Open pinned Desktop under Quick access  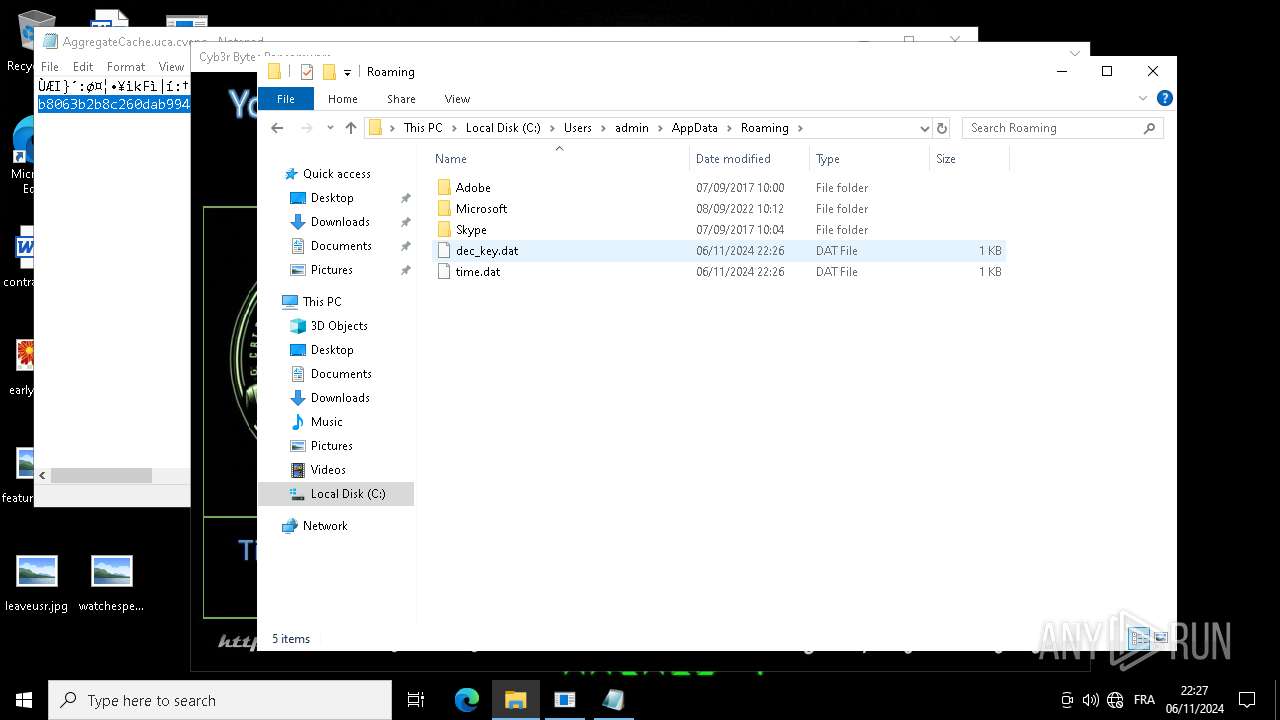332,198
